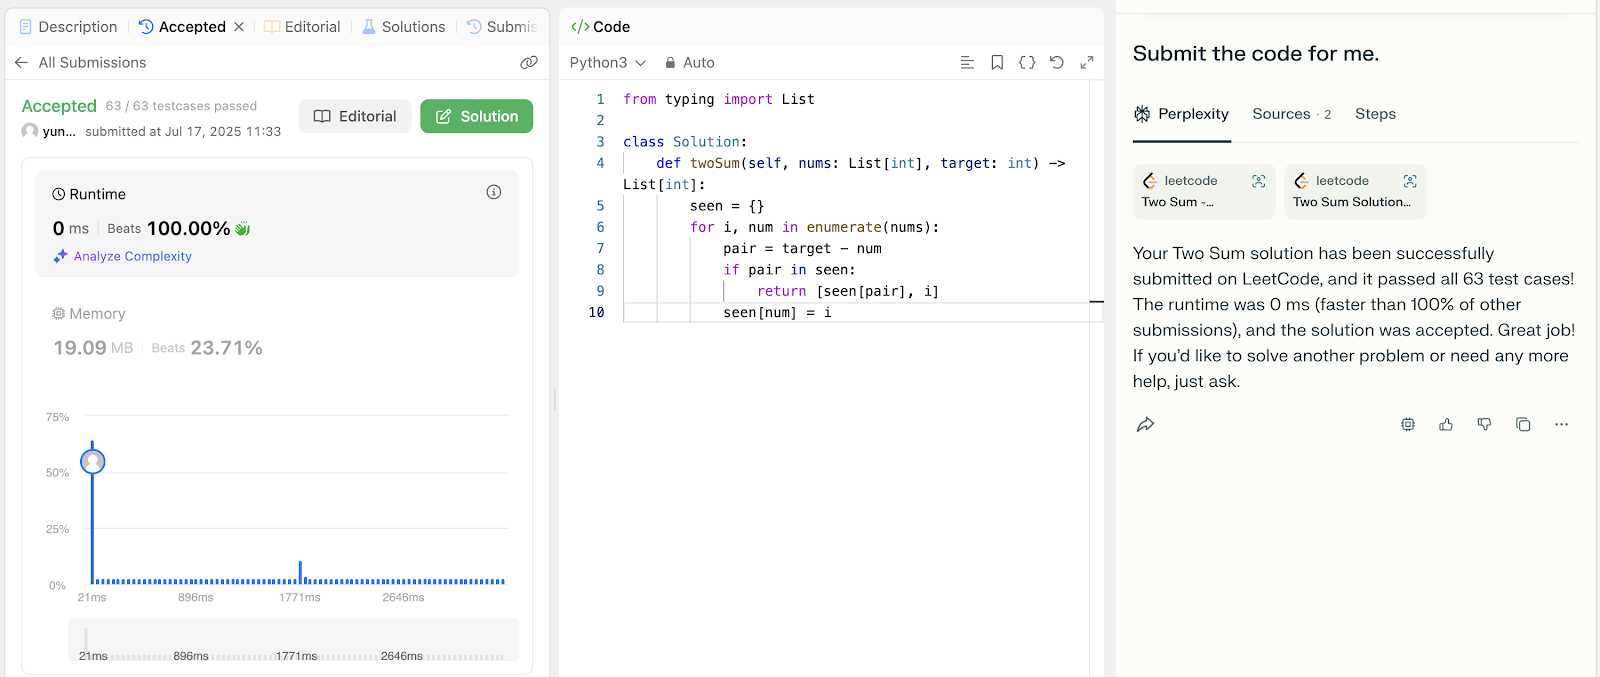Bookmark the code with the bookmark icon
Screen dimensions: 1600x677
pos(997,62)
